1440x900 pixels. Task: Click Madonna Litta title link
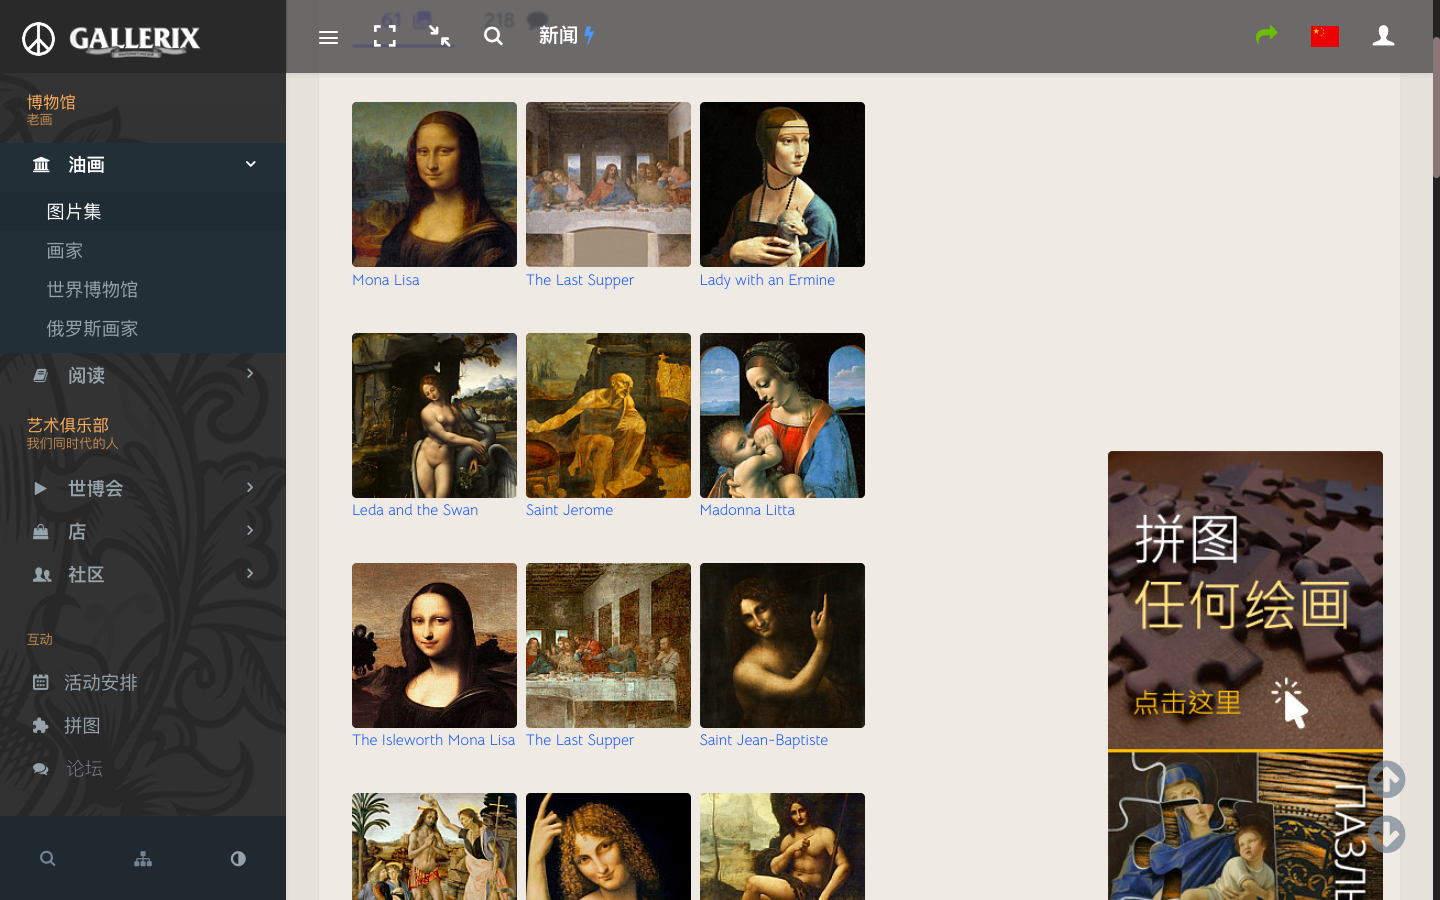pyautogui.click(x=747, y=510)
